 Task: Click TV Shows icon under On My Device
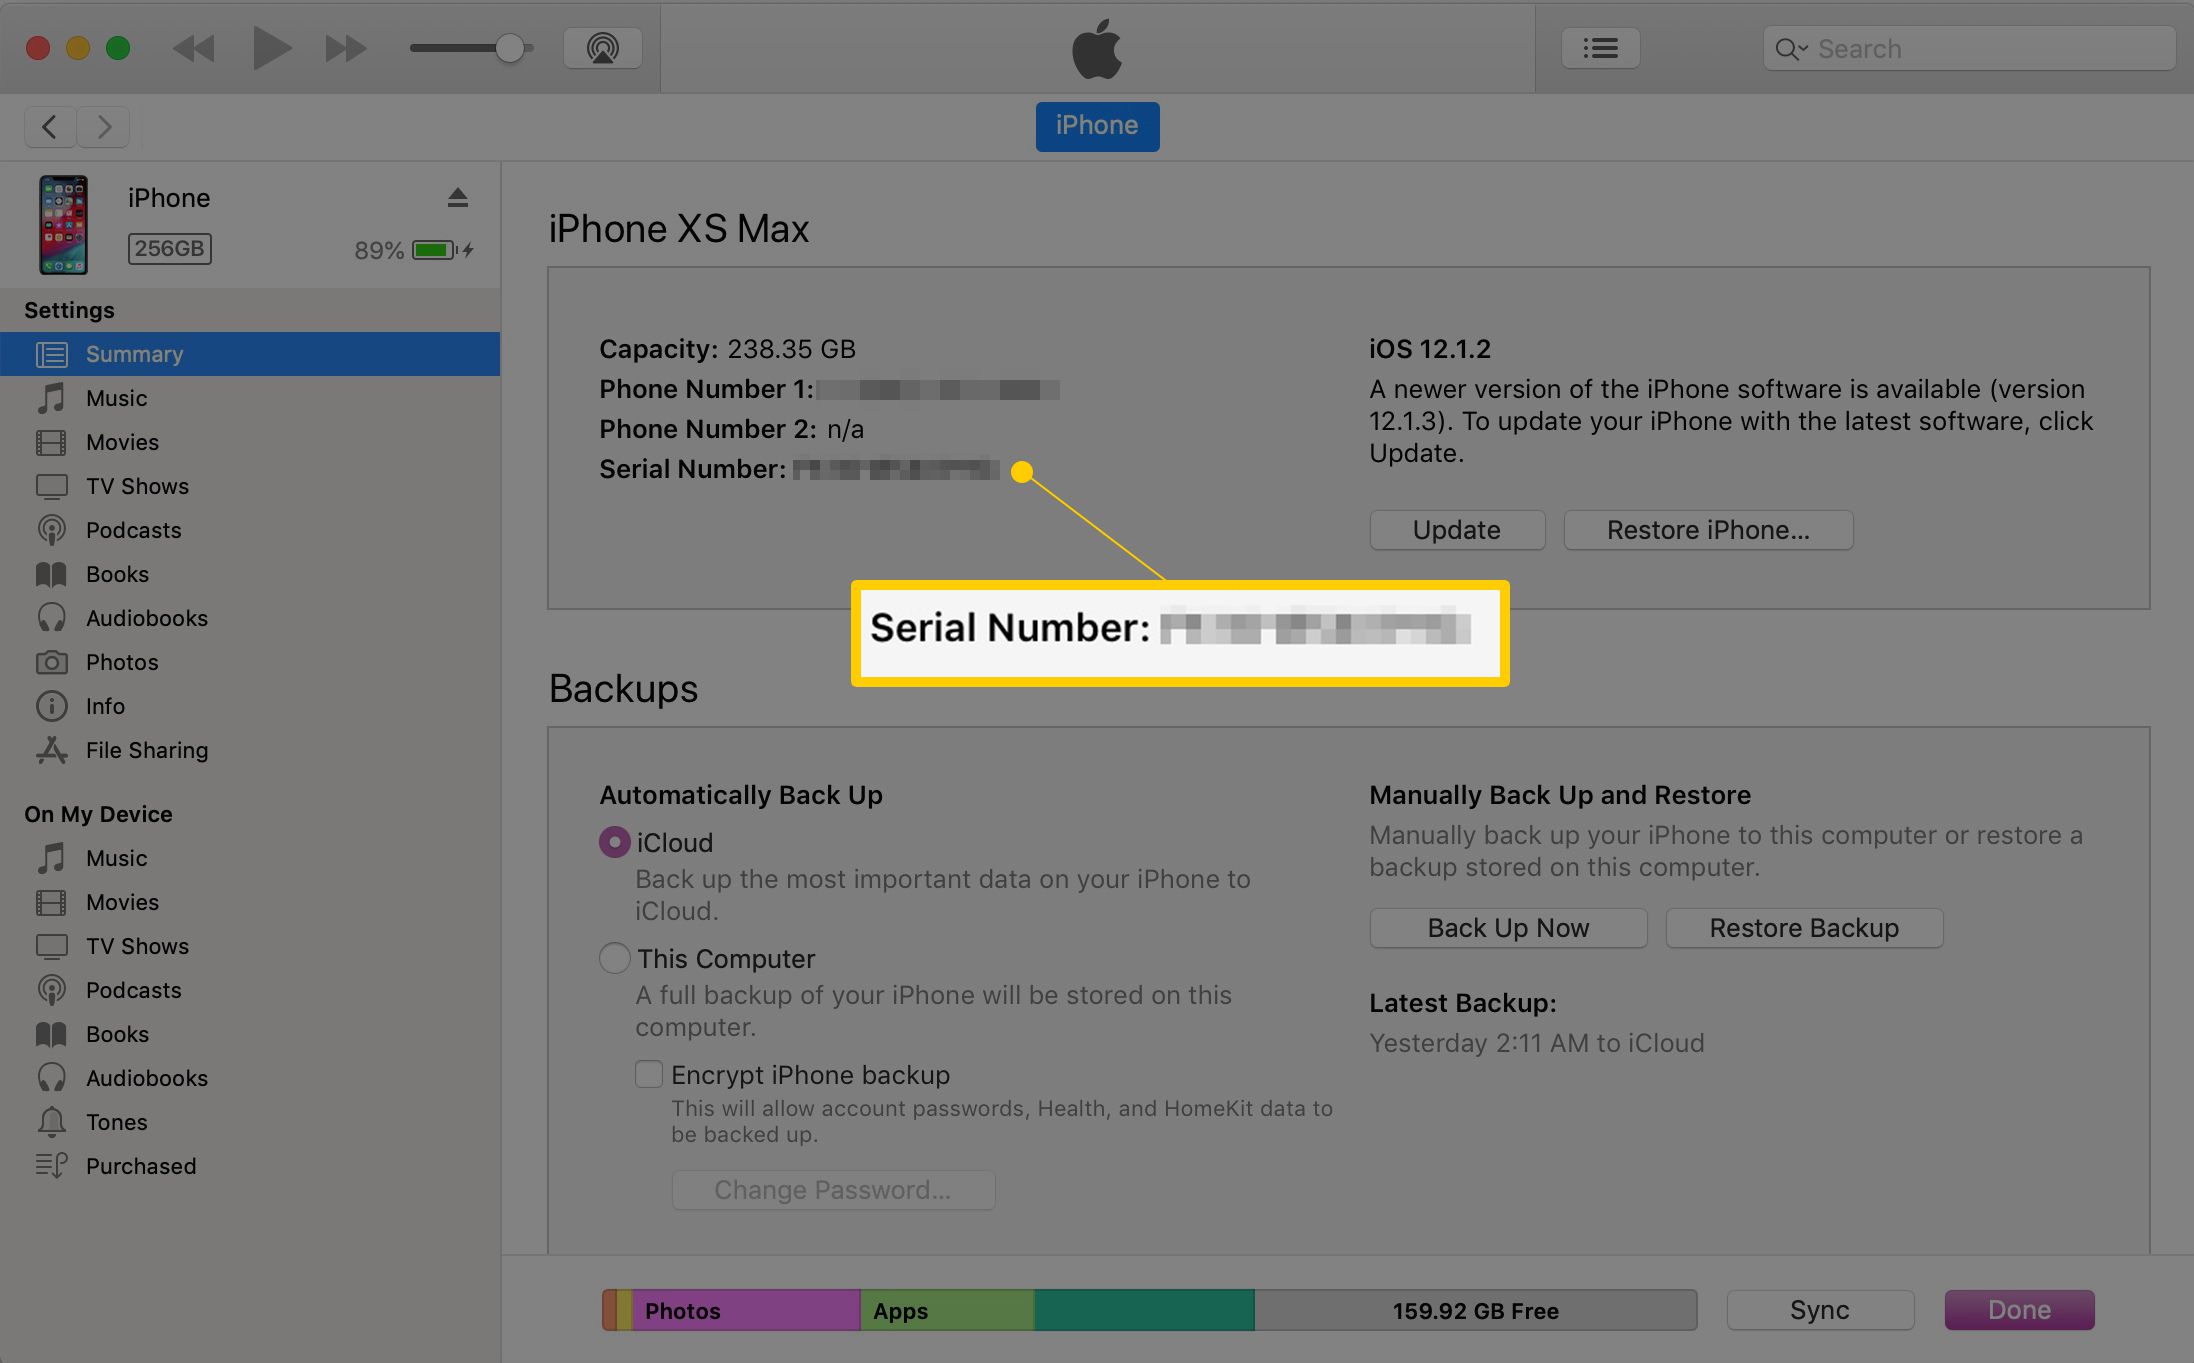[x=51, y=946]
